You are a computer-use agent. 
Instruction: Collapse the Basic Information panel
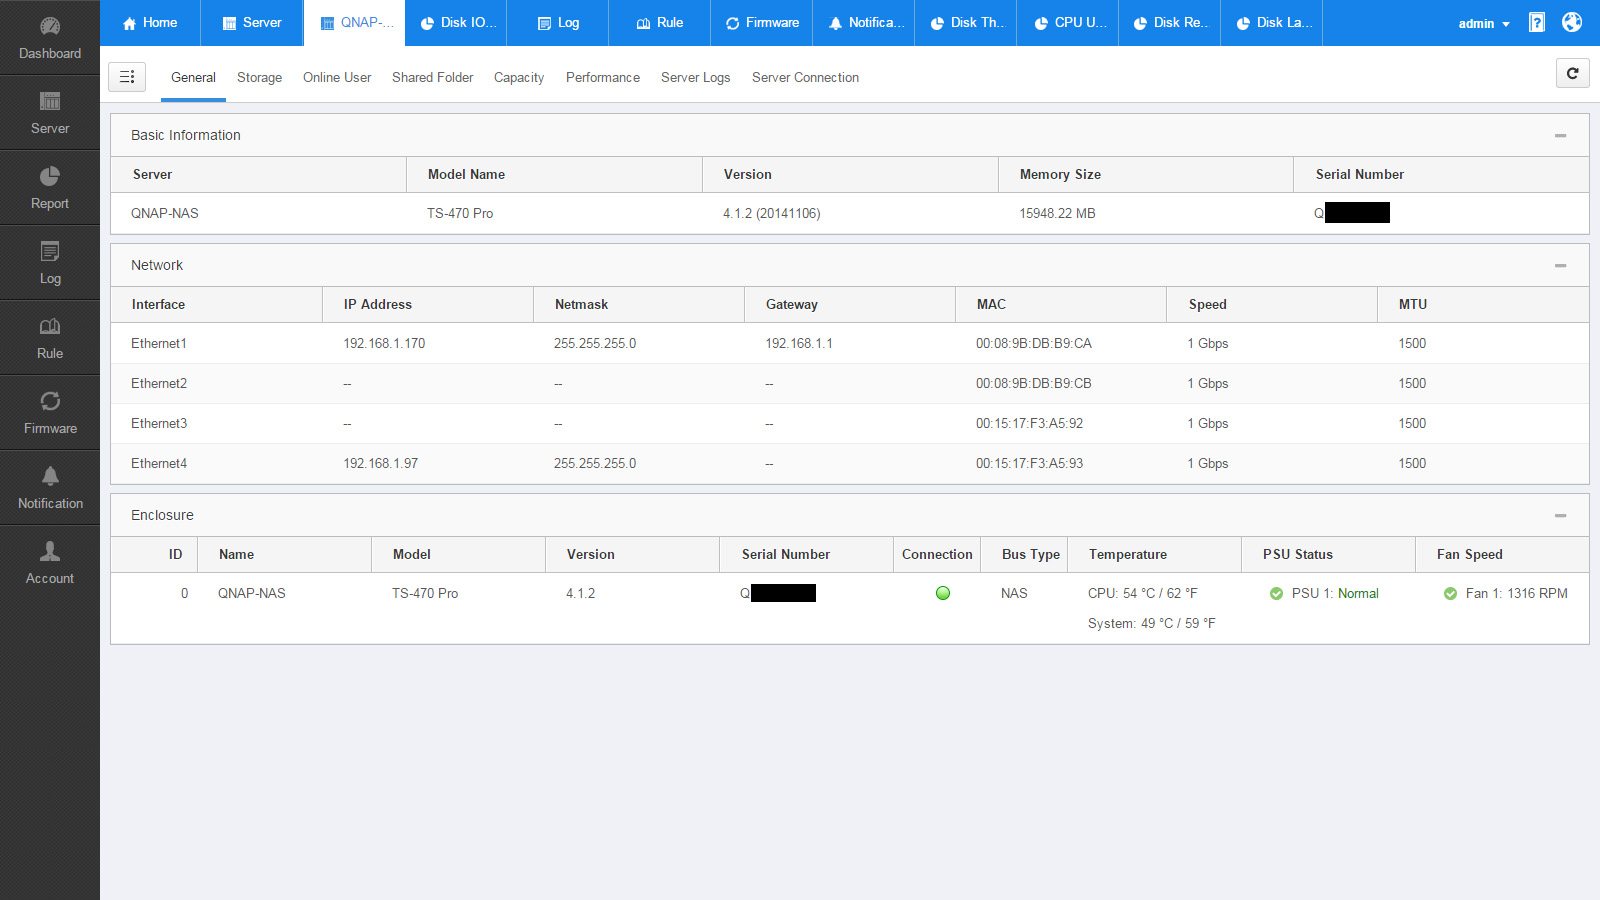(x=1560, y=135)
